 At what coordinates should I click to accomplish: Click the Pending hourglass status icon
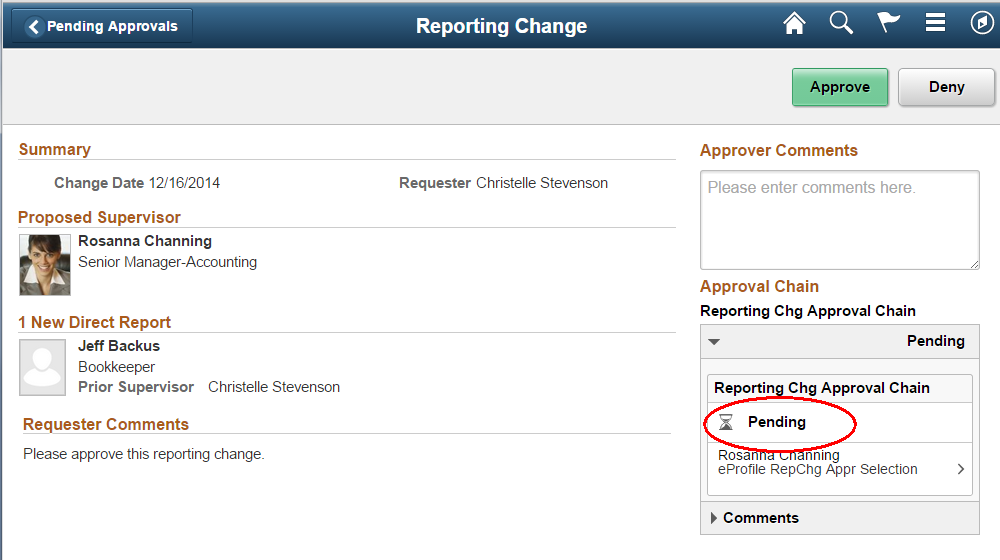click(727, 423)
